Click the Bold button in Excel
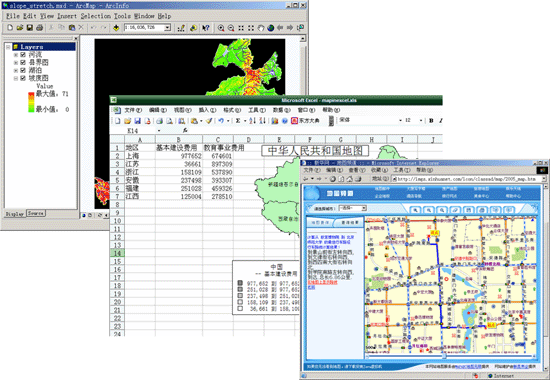 (431, 120)
